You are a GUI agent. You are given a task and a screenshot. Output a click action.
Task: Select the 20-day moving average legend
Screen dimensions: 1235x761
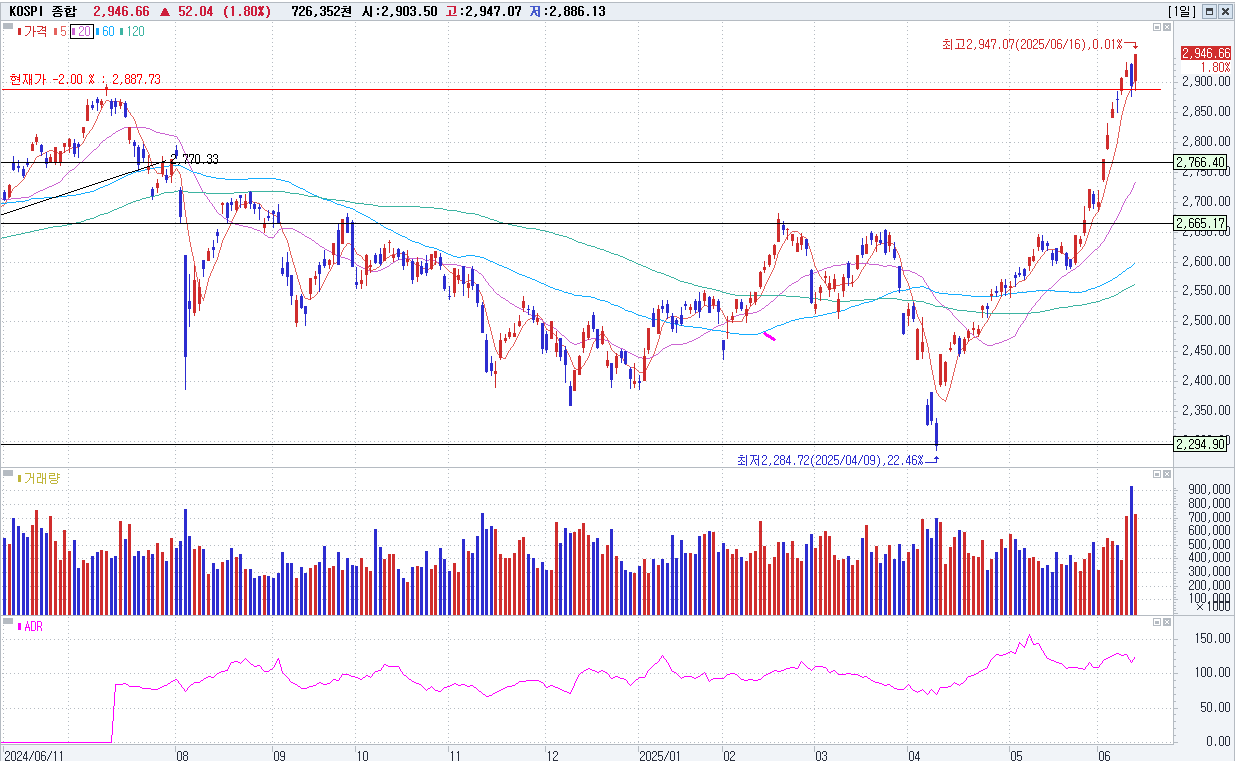point(83,31)
